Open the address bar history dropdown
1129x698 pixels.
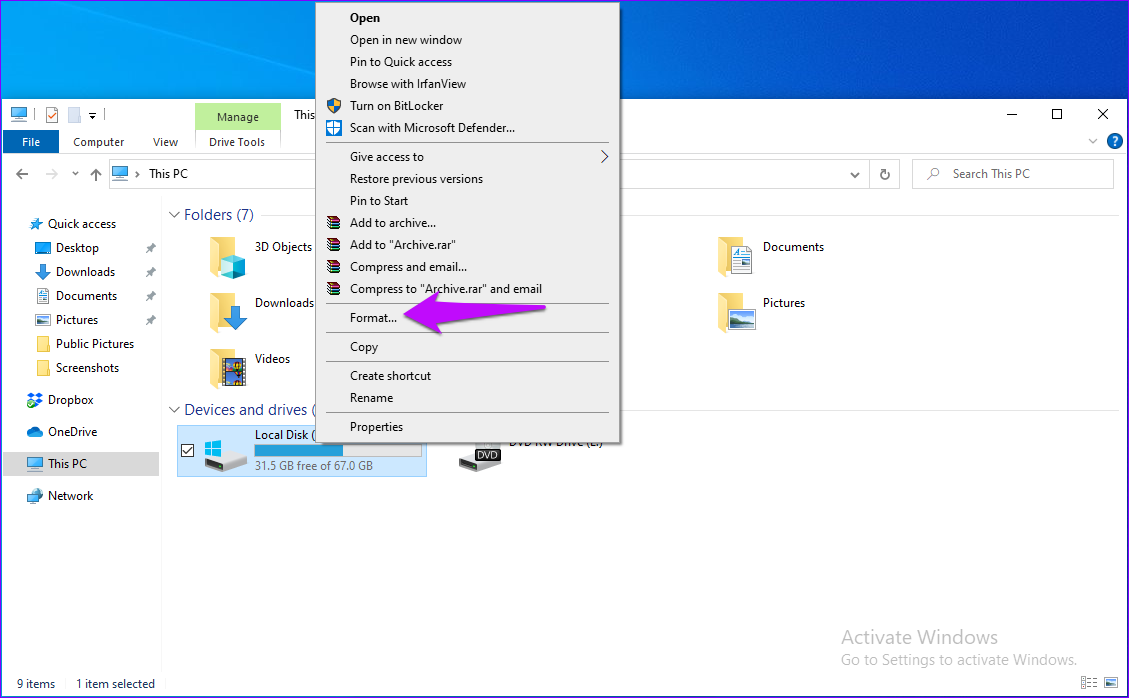tap(855, 174)
